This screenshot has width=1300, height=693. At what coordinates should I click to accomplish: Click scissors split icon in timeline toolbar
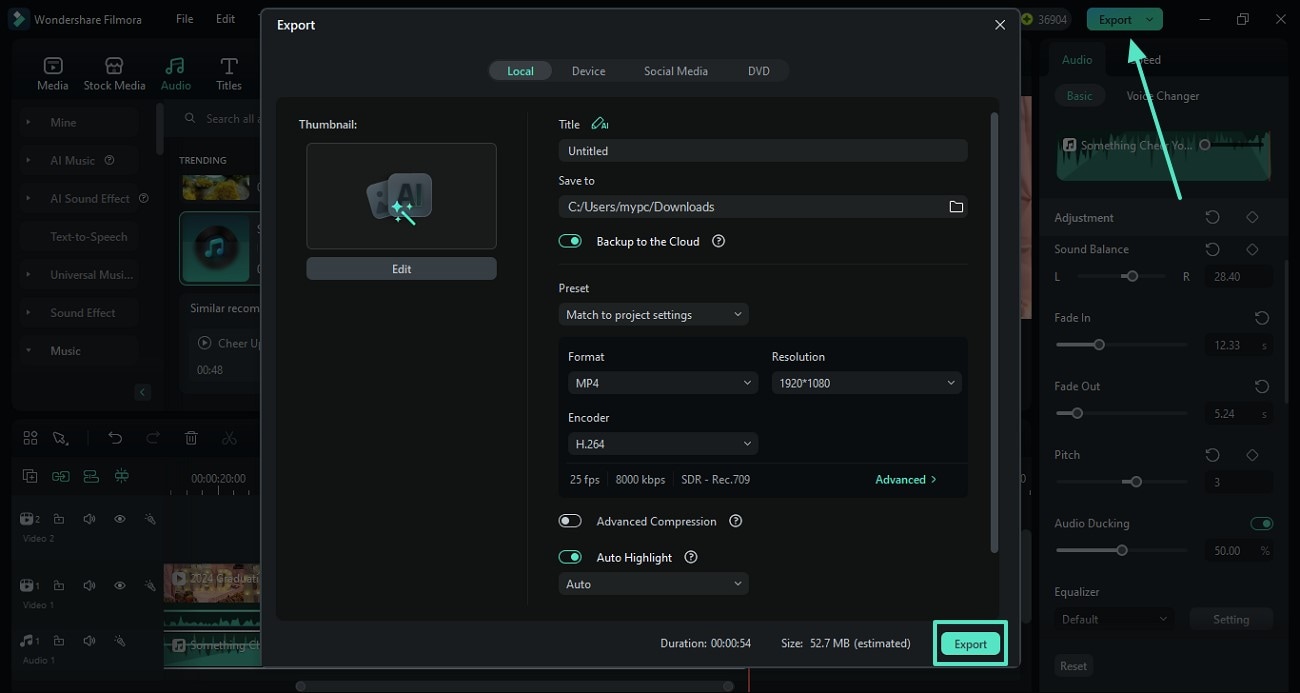(x=229, y=438)
